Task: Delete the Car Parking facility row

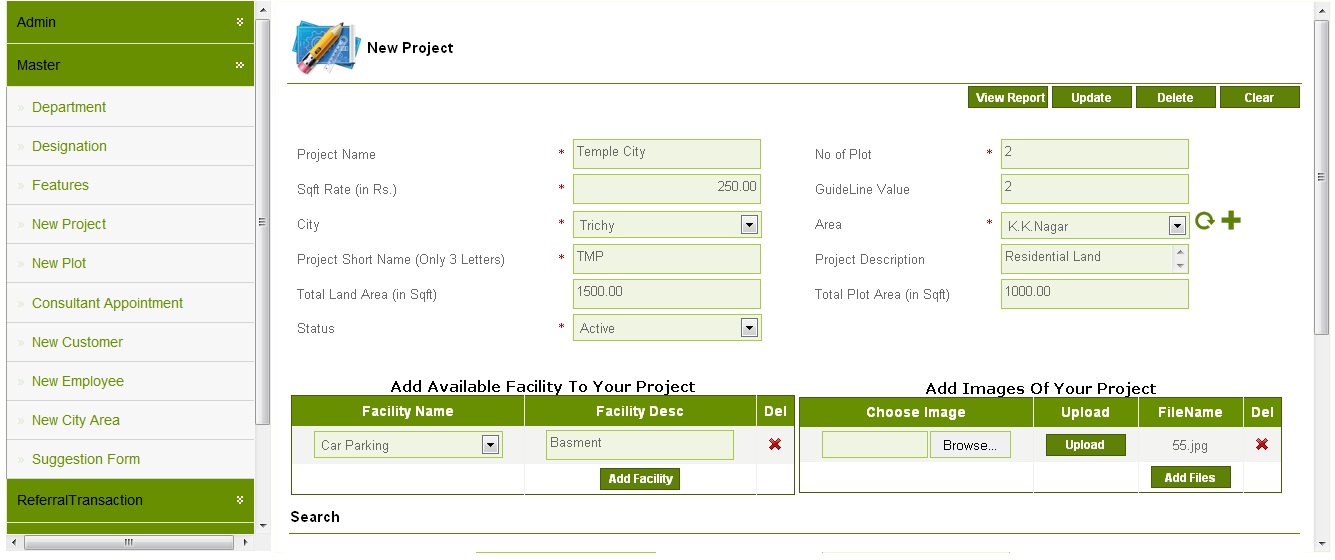Action: pyautogui.click(x=775, y=444)
